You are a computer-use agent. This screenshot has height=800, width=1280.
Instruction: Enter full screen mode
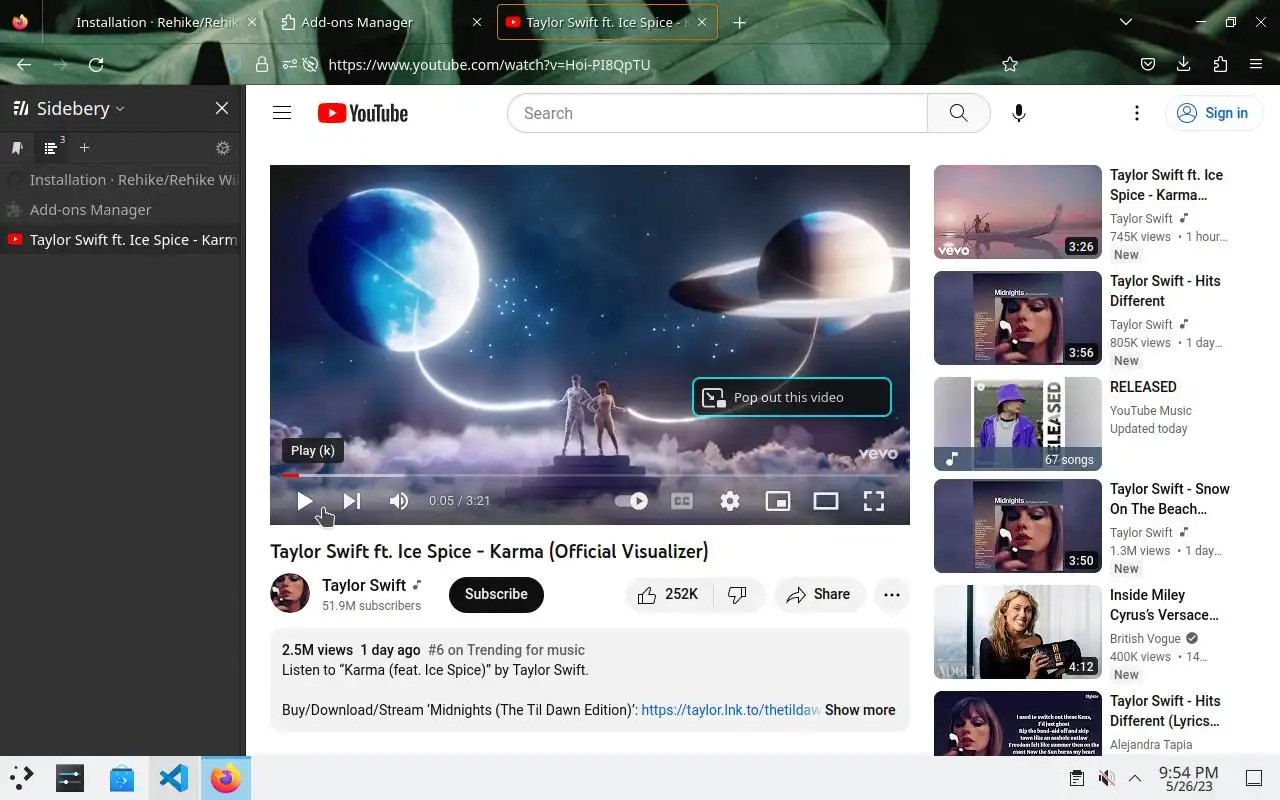click(x=874, y=501)
